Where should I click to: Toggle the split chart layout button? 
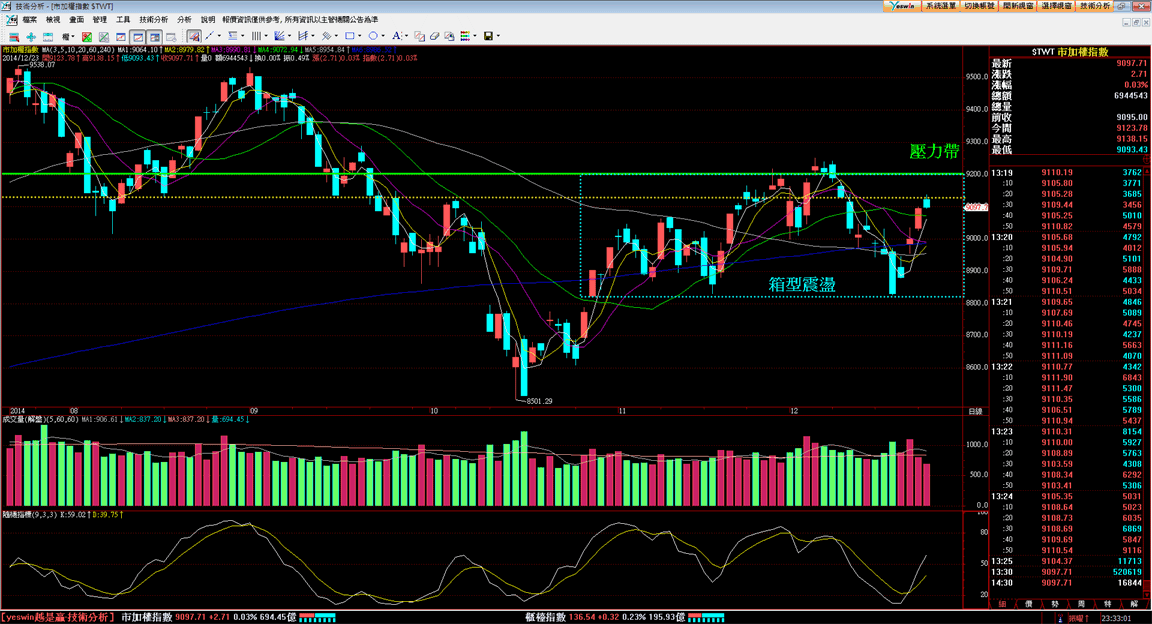click(x=154, y=36)
